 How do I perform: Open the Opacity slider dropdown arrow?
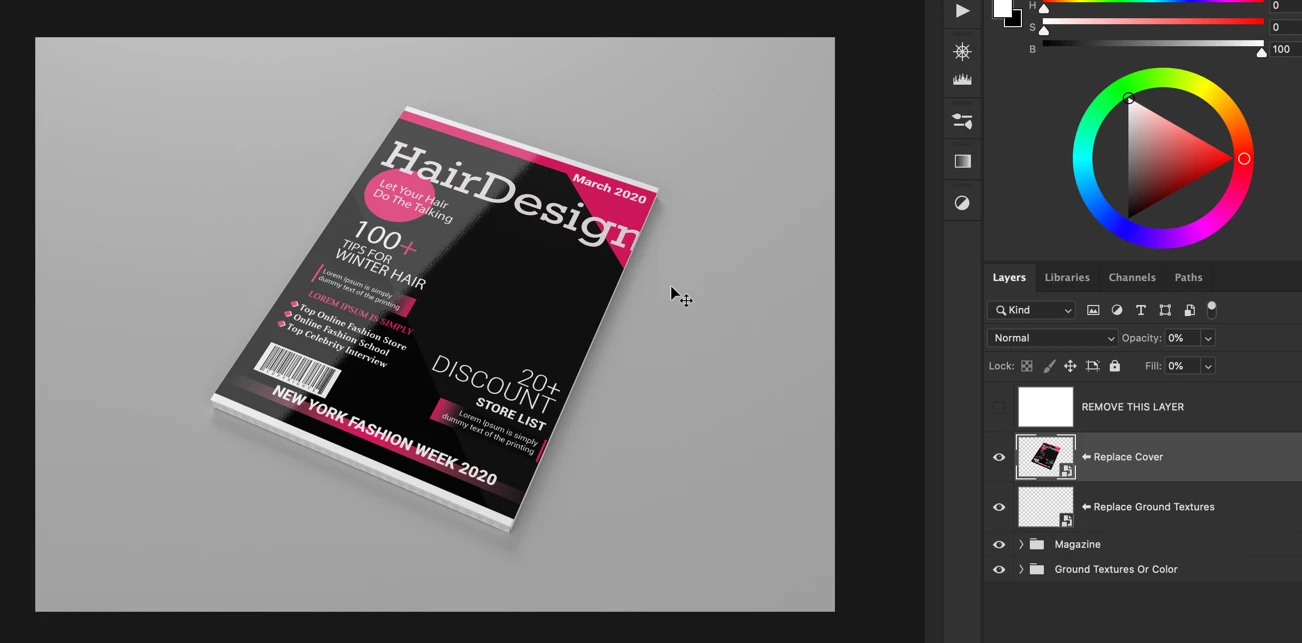1208,338
